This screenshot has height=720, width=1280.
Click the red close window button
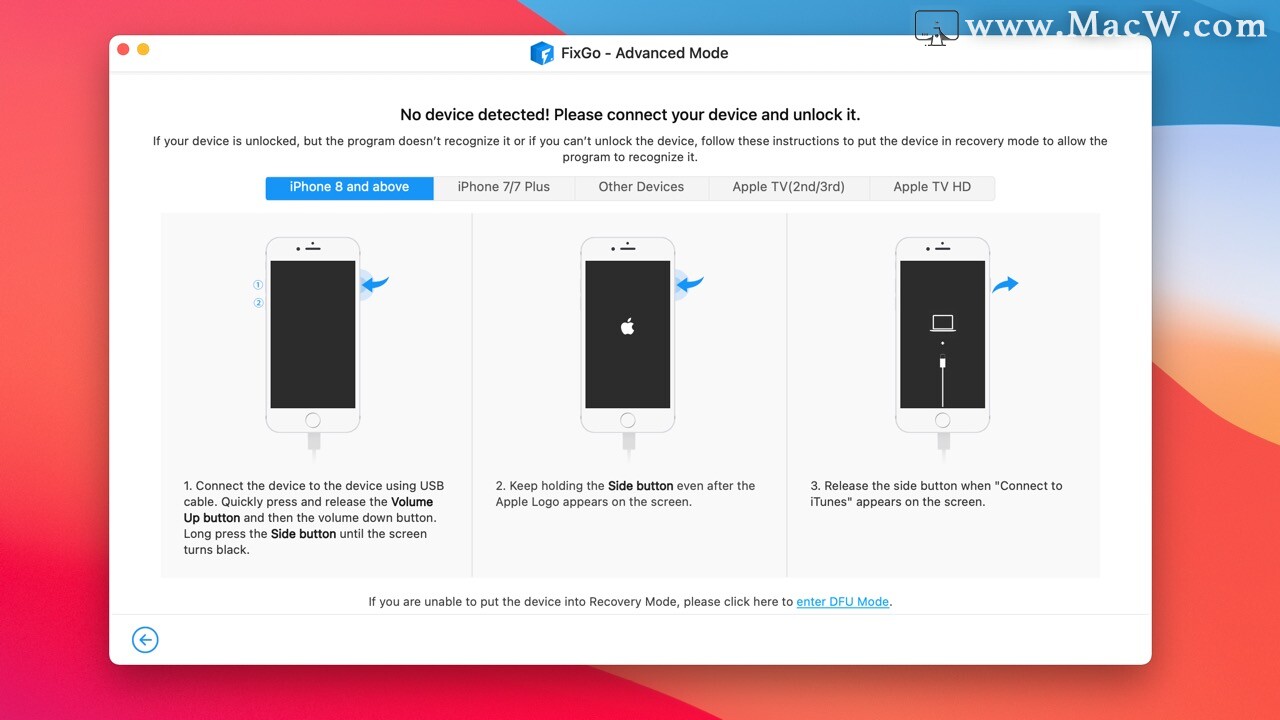124,49
